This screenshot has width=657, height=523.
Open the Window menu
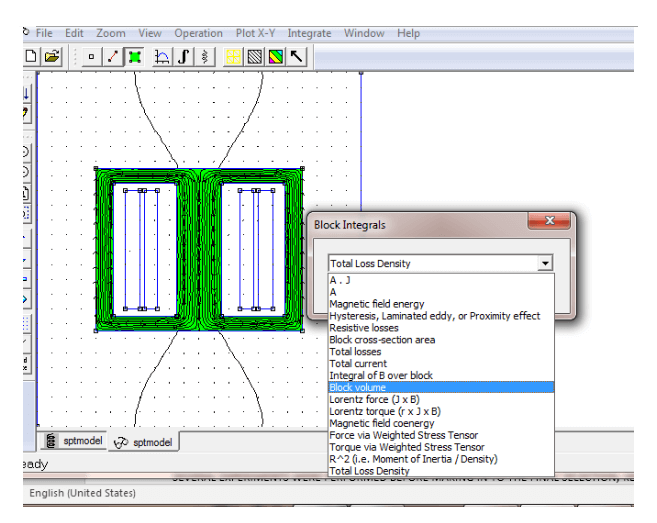point(364,33)
